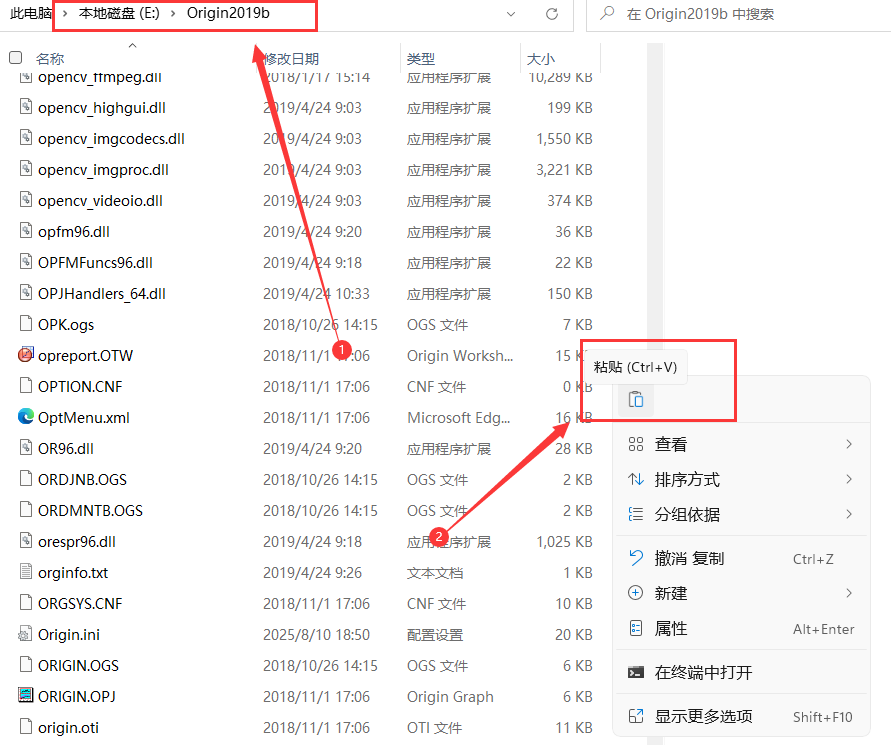Click the OPFMFuncs96.dll file icon
This screenshot has width=891, height=745.
point(26,261)
